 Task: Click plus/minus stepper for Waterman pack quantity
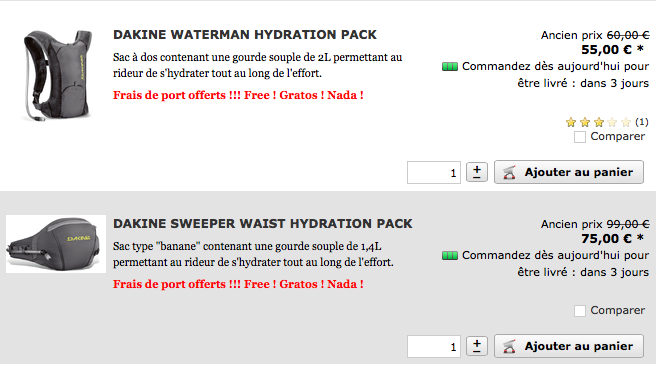(477, 172)
